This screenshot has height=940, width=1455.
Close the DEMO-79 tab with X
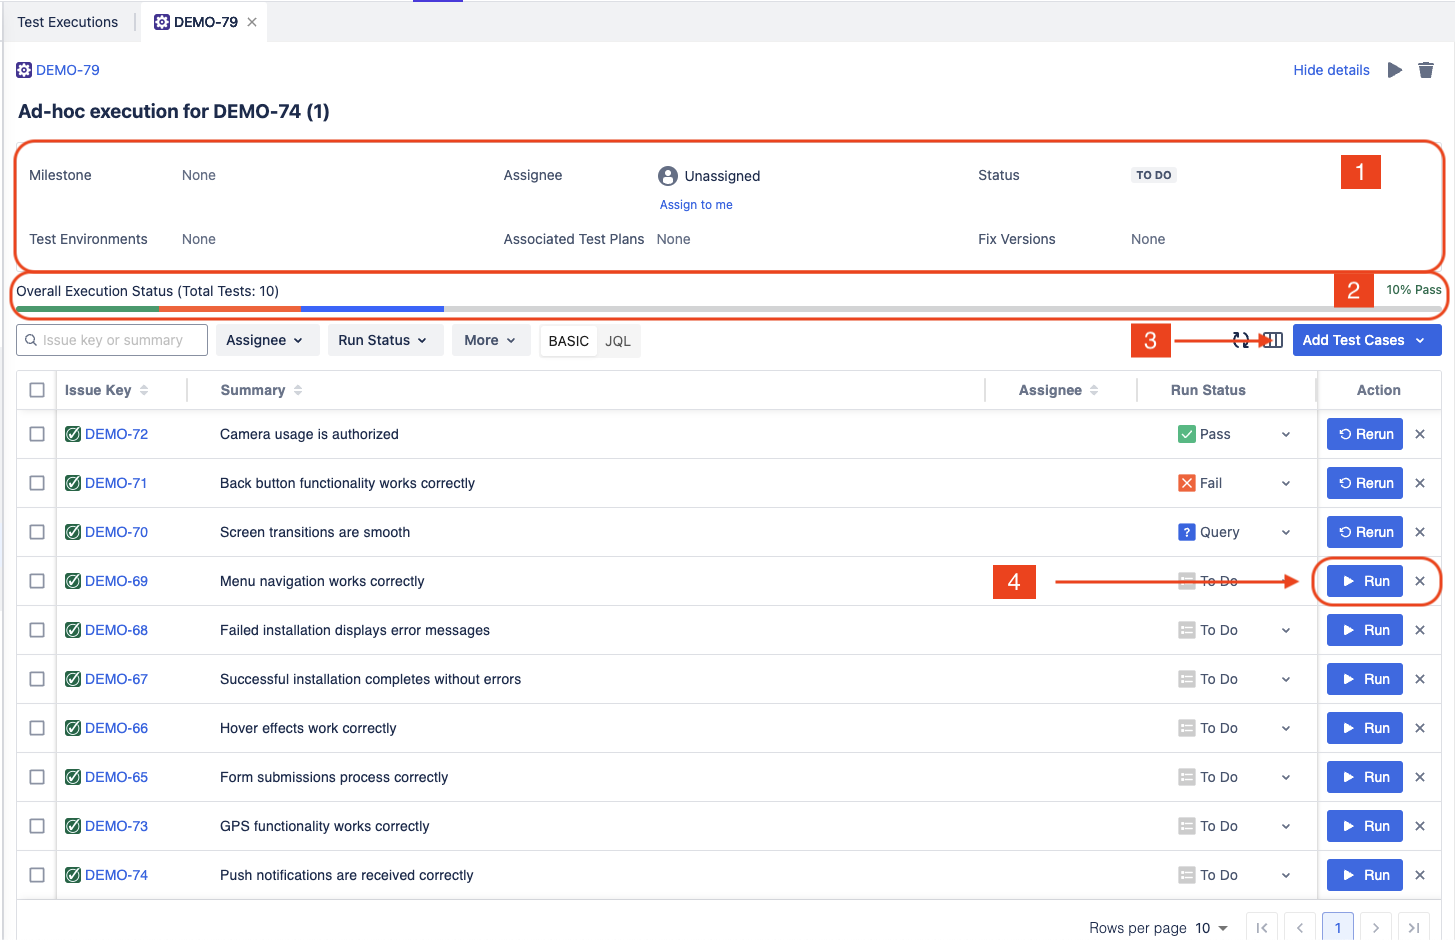(x=252, y=22)
